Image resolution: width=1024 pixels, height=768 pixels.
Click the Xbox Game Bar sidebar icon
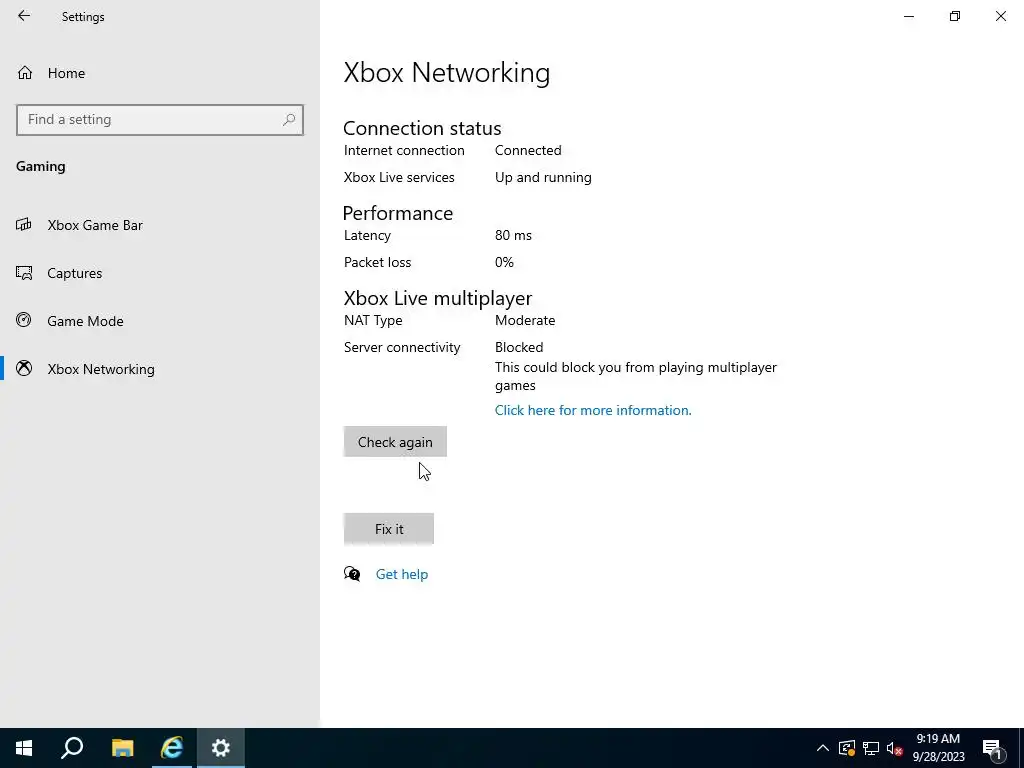click(x=24, y=225)
